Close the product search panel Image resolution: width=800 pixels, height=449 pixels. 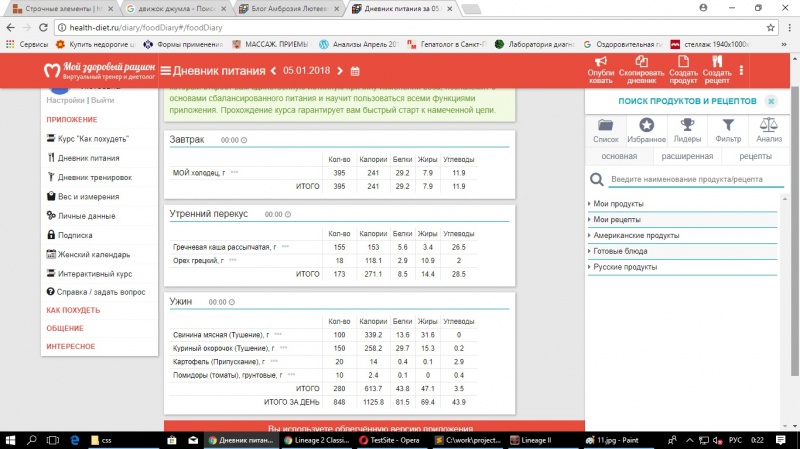click(771, 101)
